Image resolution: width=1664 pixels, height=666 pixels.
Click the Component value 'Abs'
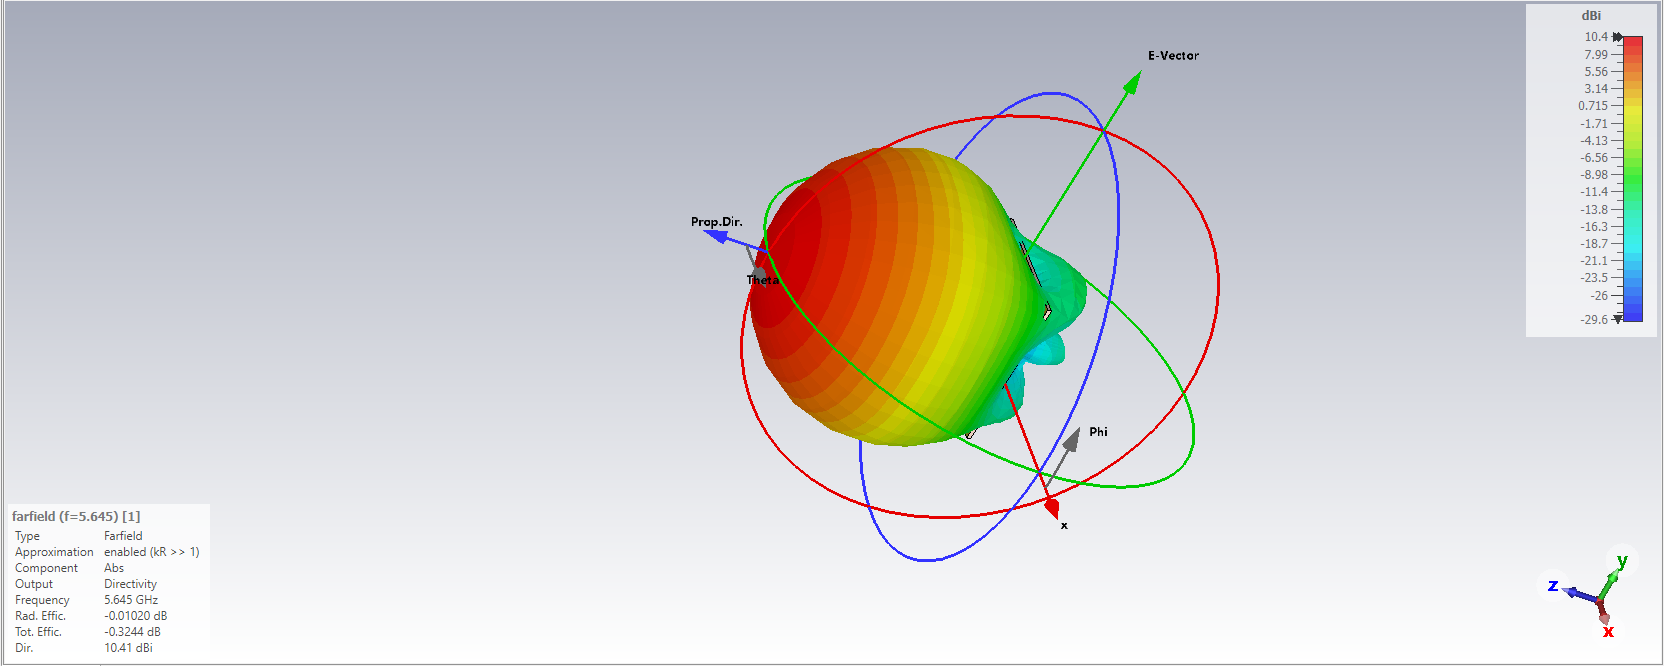point(114,568)
